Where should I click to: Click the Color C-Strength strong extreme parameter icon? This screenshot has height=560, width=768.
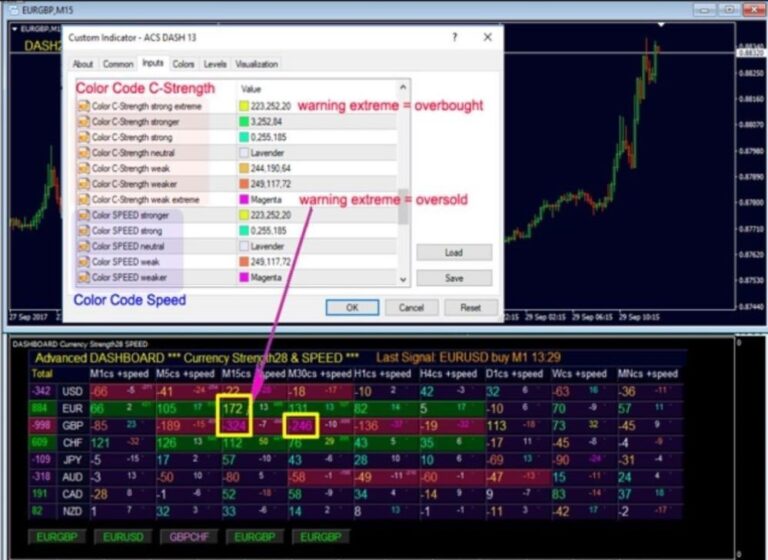pos(84,106)
